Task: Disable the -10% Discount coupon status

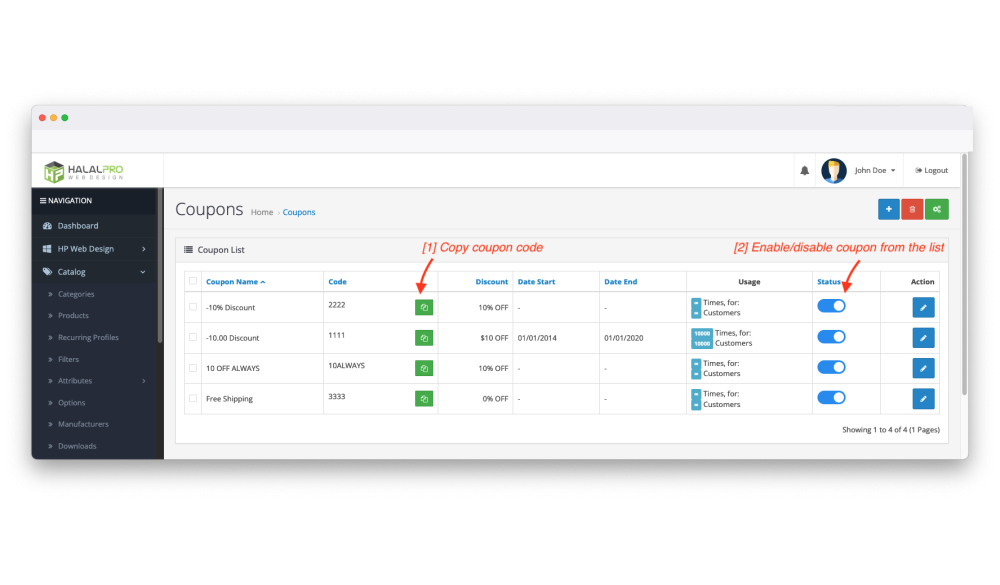Action: [831, 306]
